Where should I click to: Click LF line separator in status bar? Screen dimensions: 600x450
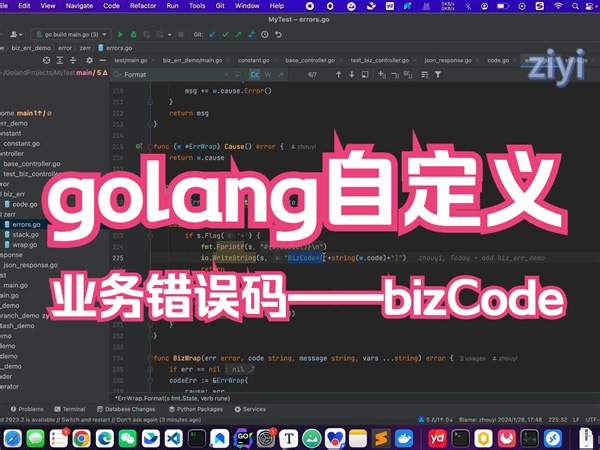coord(576,420)
